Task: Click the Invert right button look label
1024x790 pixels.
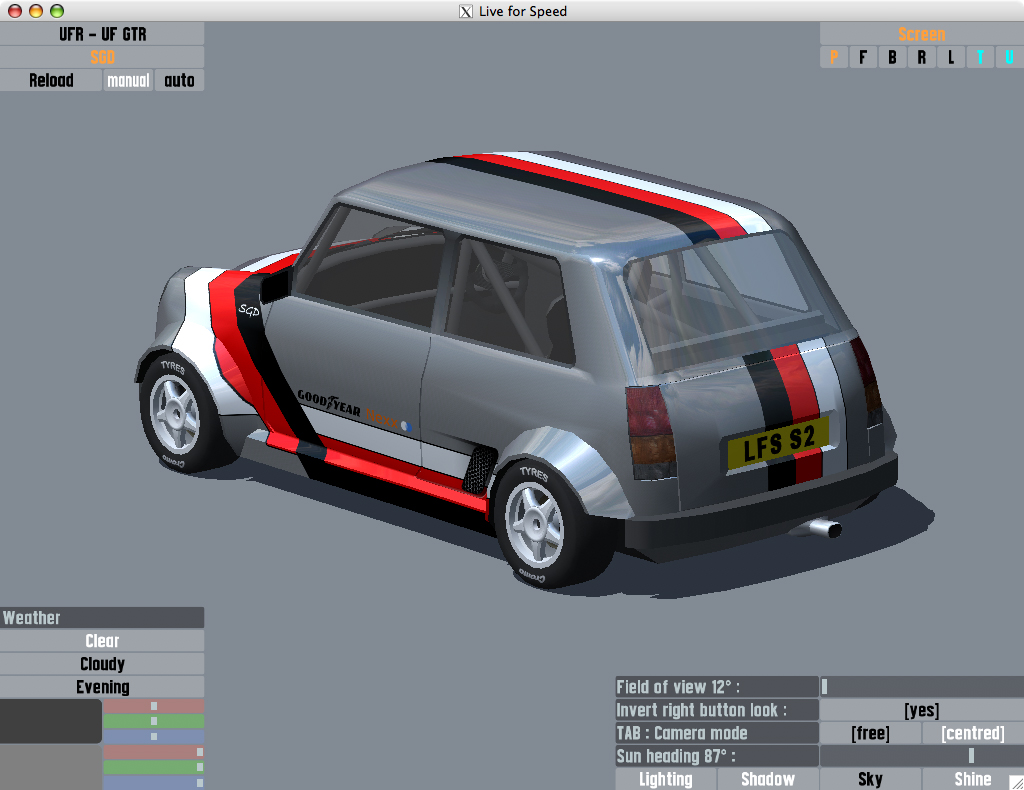Action: 716,710
